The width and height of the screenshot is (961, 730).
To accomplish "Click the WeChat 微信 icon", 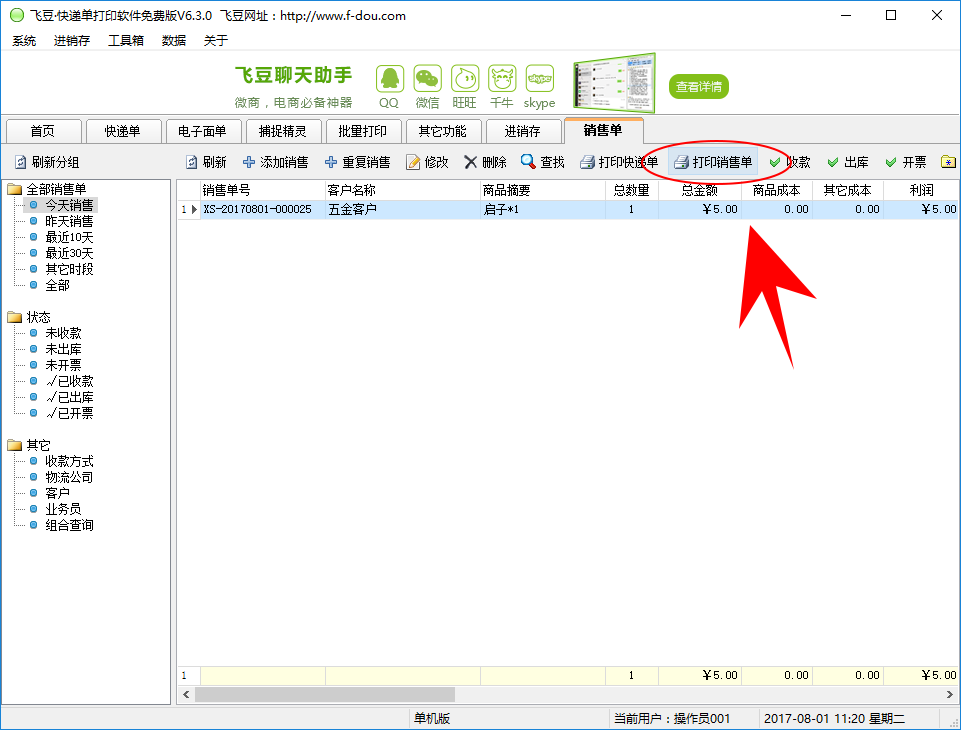I will click(x=427, y=79).
